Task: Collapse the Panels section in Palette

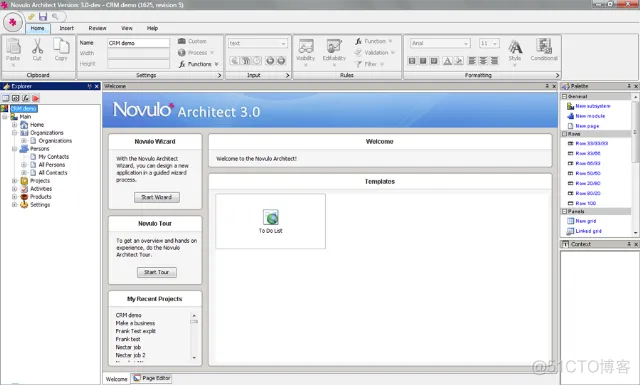Action: (x=565, y=211)
